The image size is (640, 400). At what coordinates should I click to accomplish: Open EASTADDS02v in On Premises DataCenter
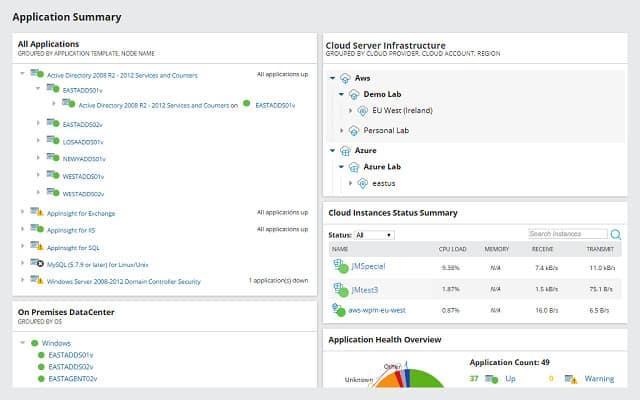tap(71, 367)
